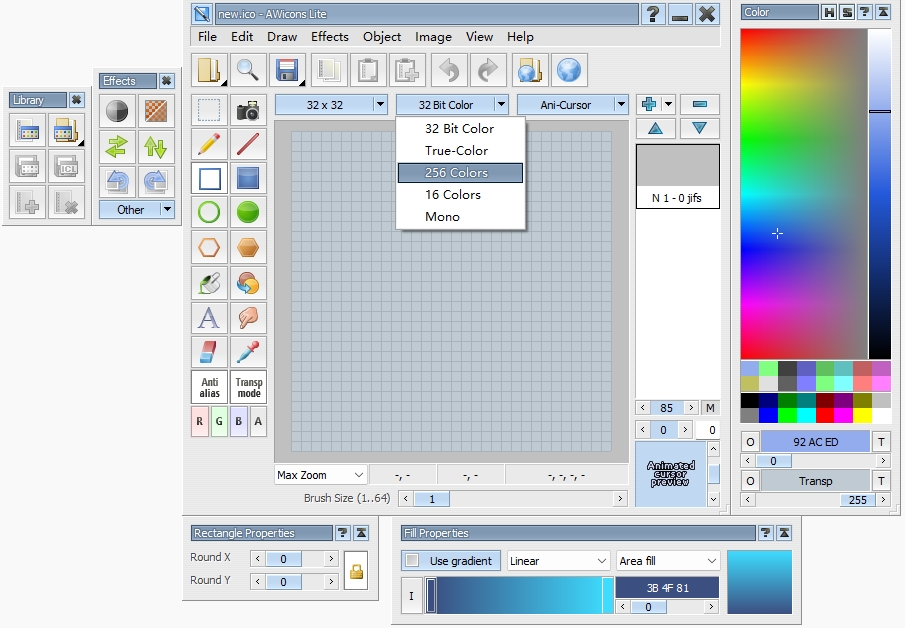Expand the Max Zoom combo box
The image size is (905, 628).
click(320, 475)
